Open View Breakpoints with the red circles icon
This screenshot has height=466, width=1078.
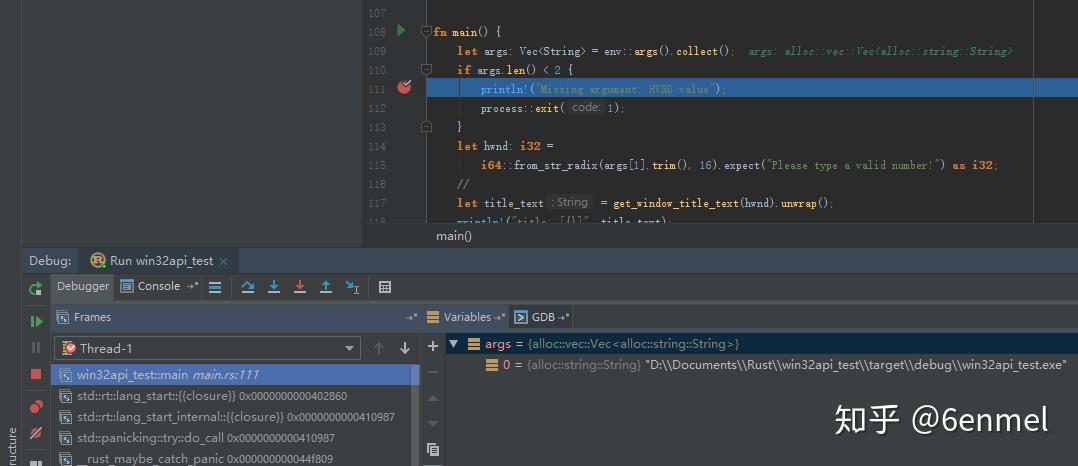coord(36,407)
